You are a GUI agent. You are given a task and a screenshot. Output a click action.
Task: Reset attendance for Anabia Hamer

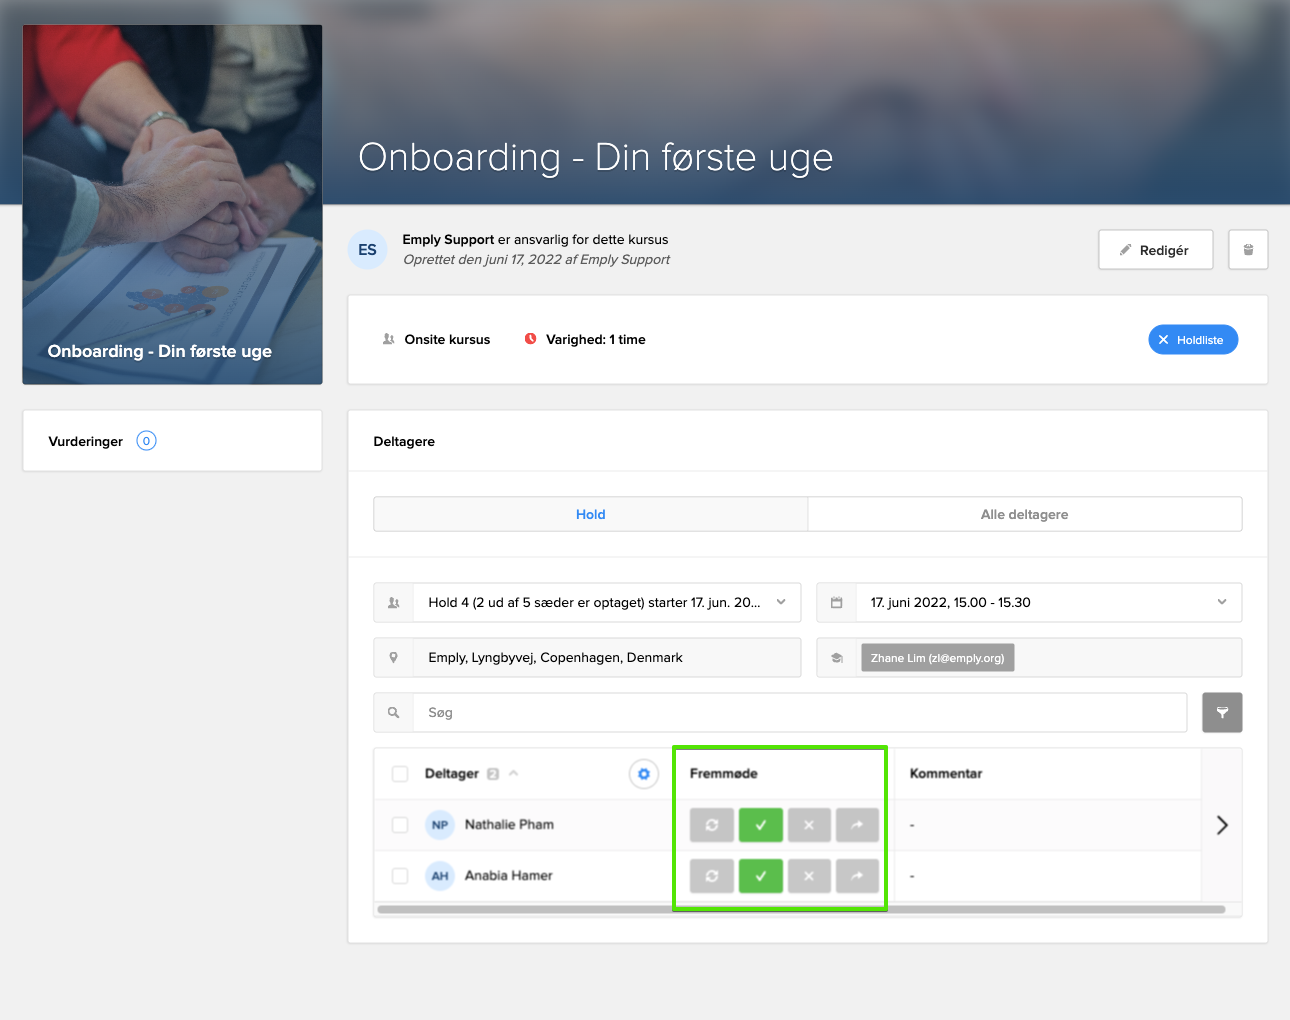pos(711,876)
